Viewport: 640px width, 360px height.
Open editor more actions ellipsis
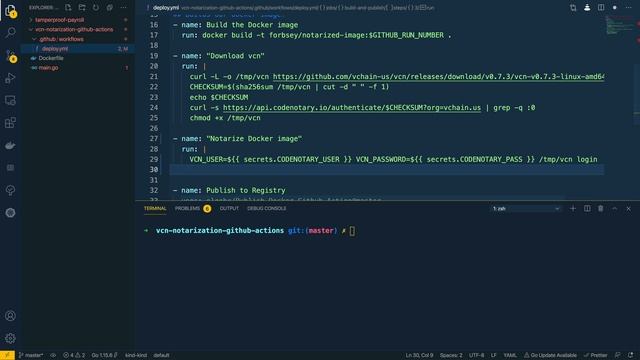coord(629,7)
